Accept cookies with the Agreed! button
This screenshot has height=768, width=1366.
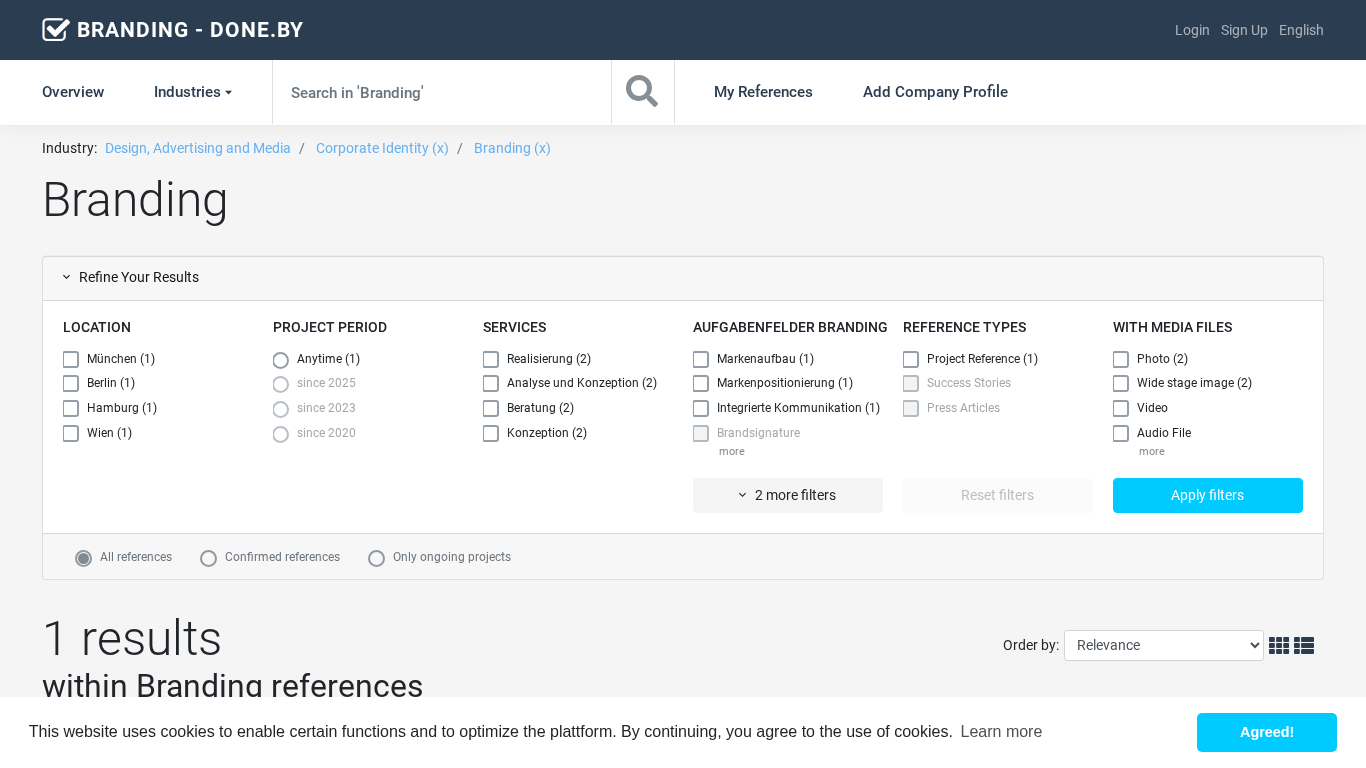1266,732
